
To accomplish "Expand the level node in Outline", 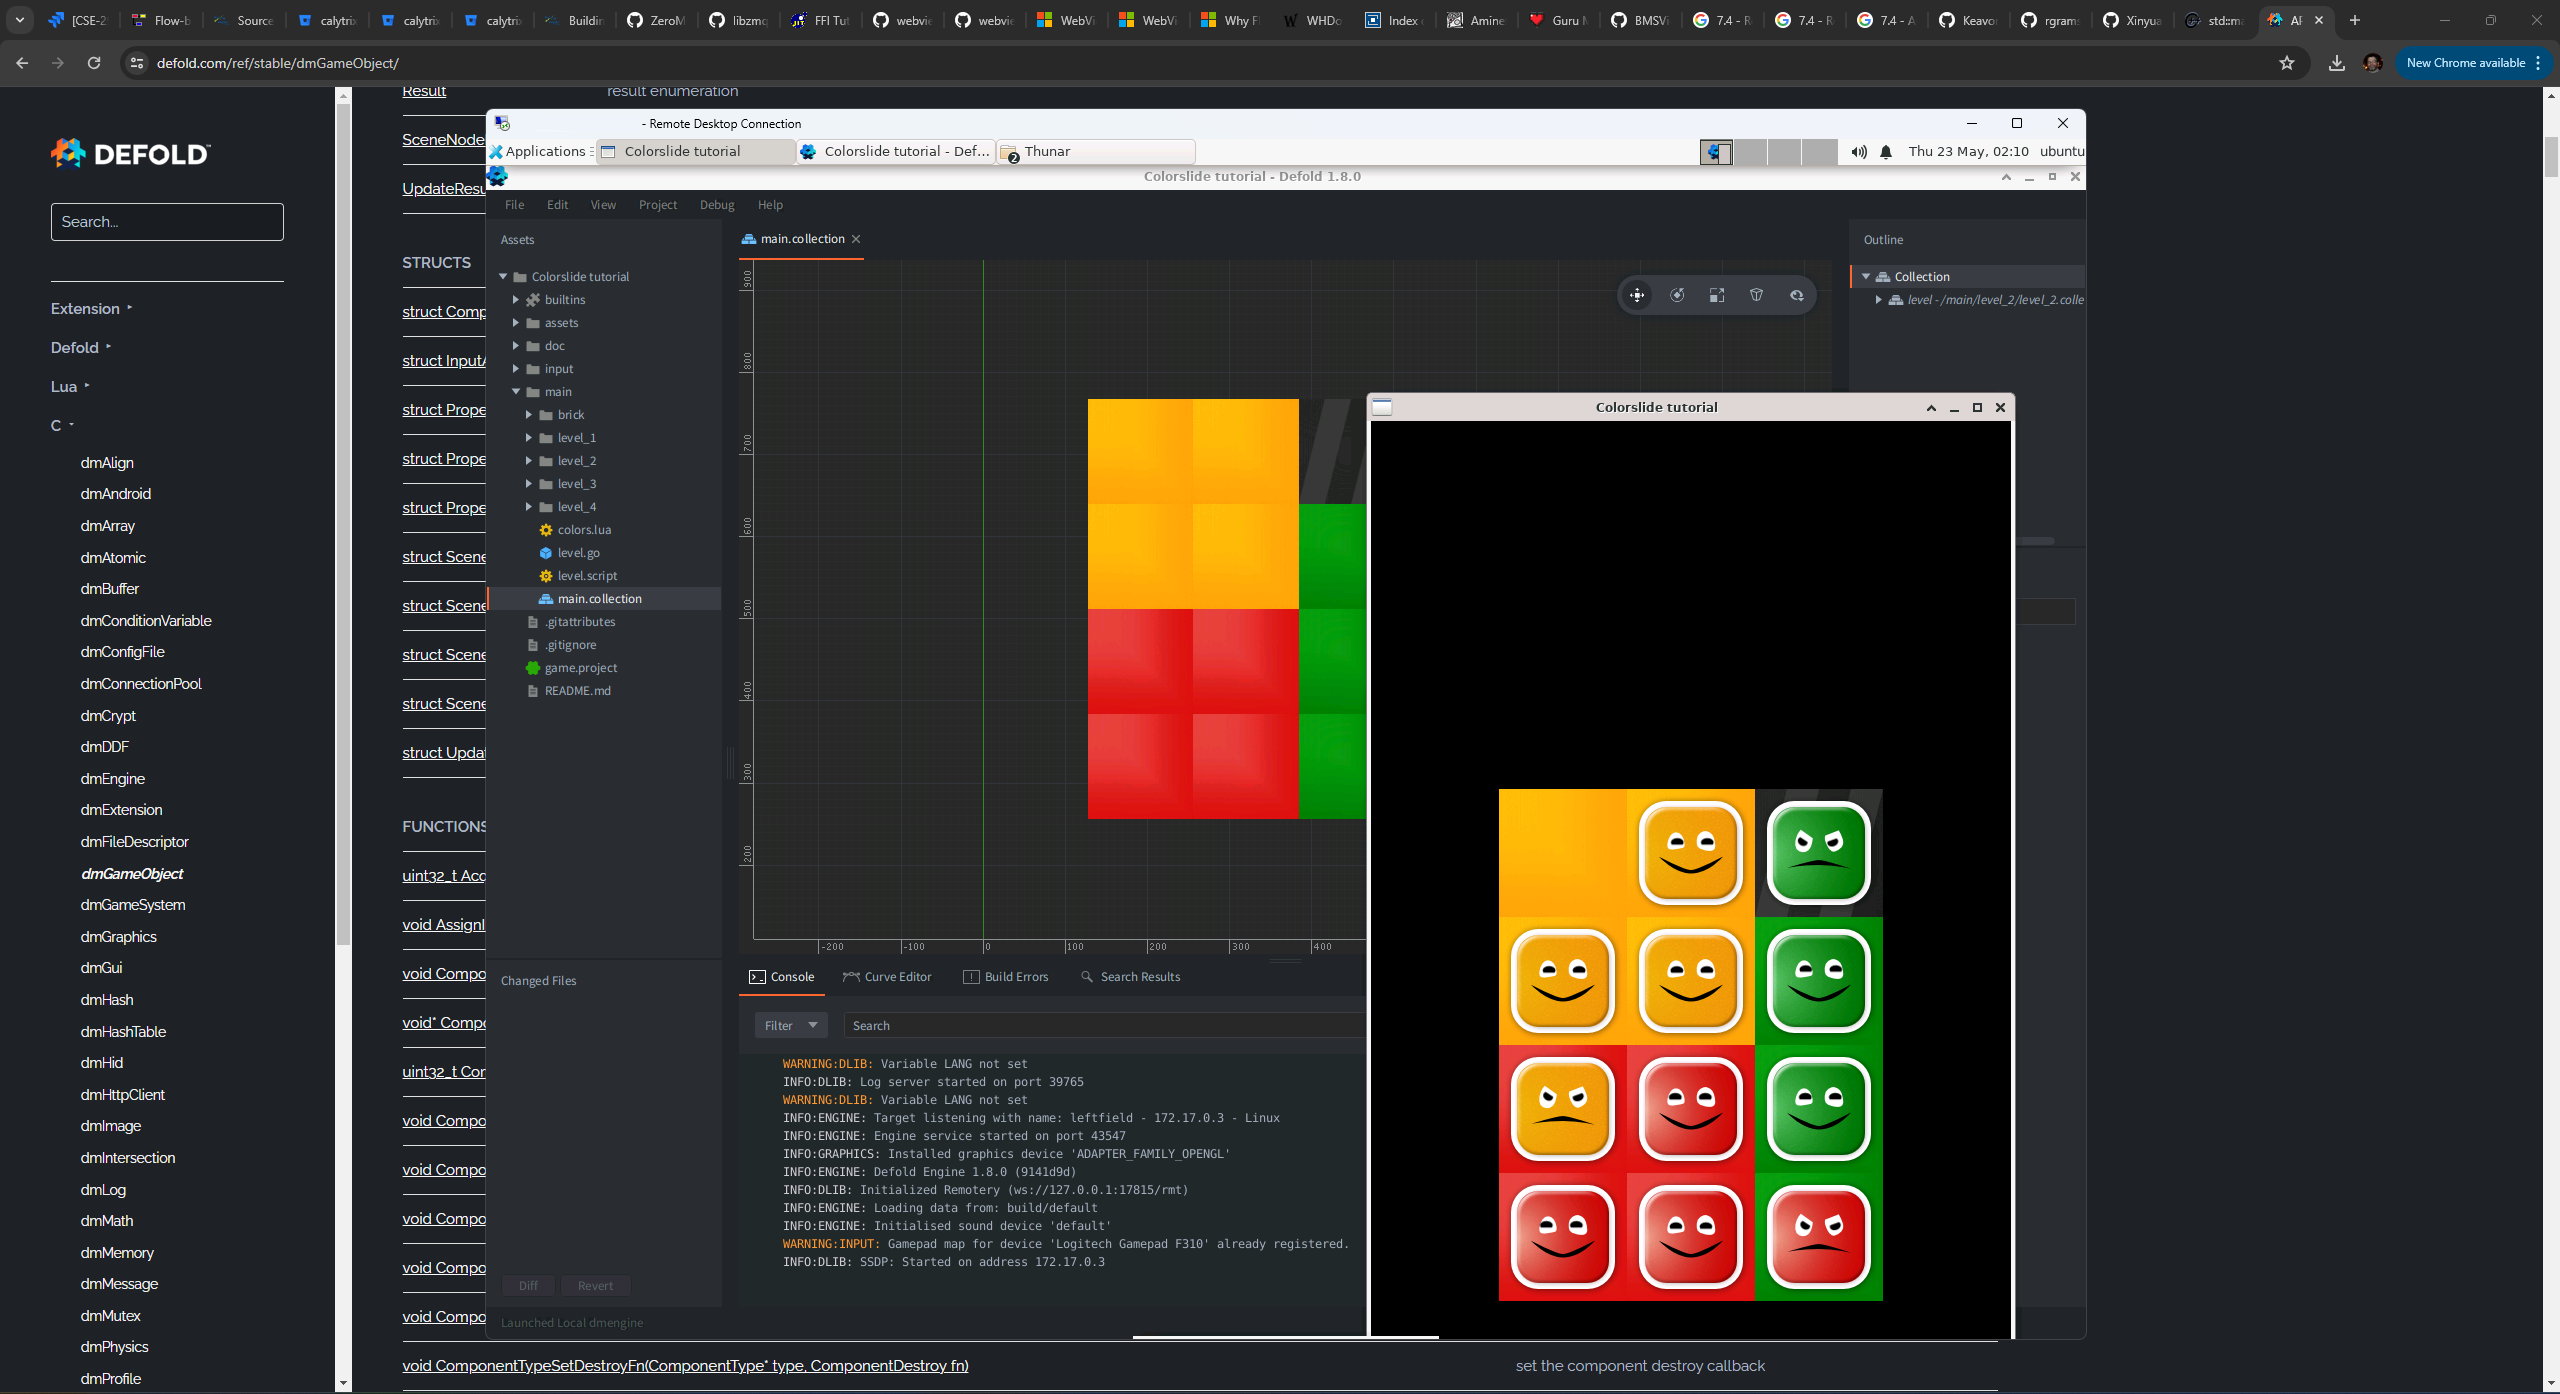I will (1879, 300).
